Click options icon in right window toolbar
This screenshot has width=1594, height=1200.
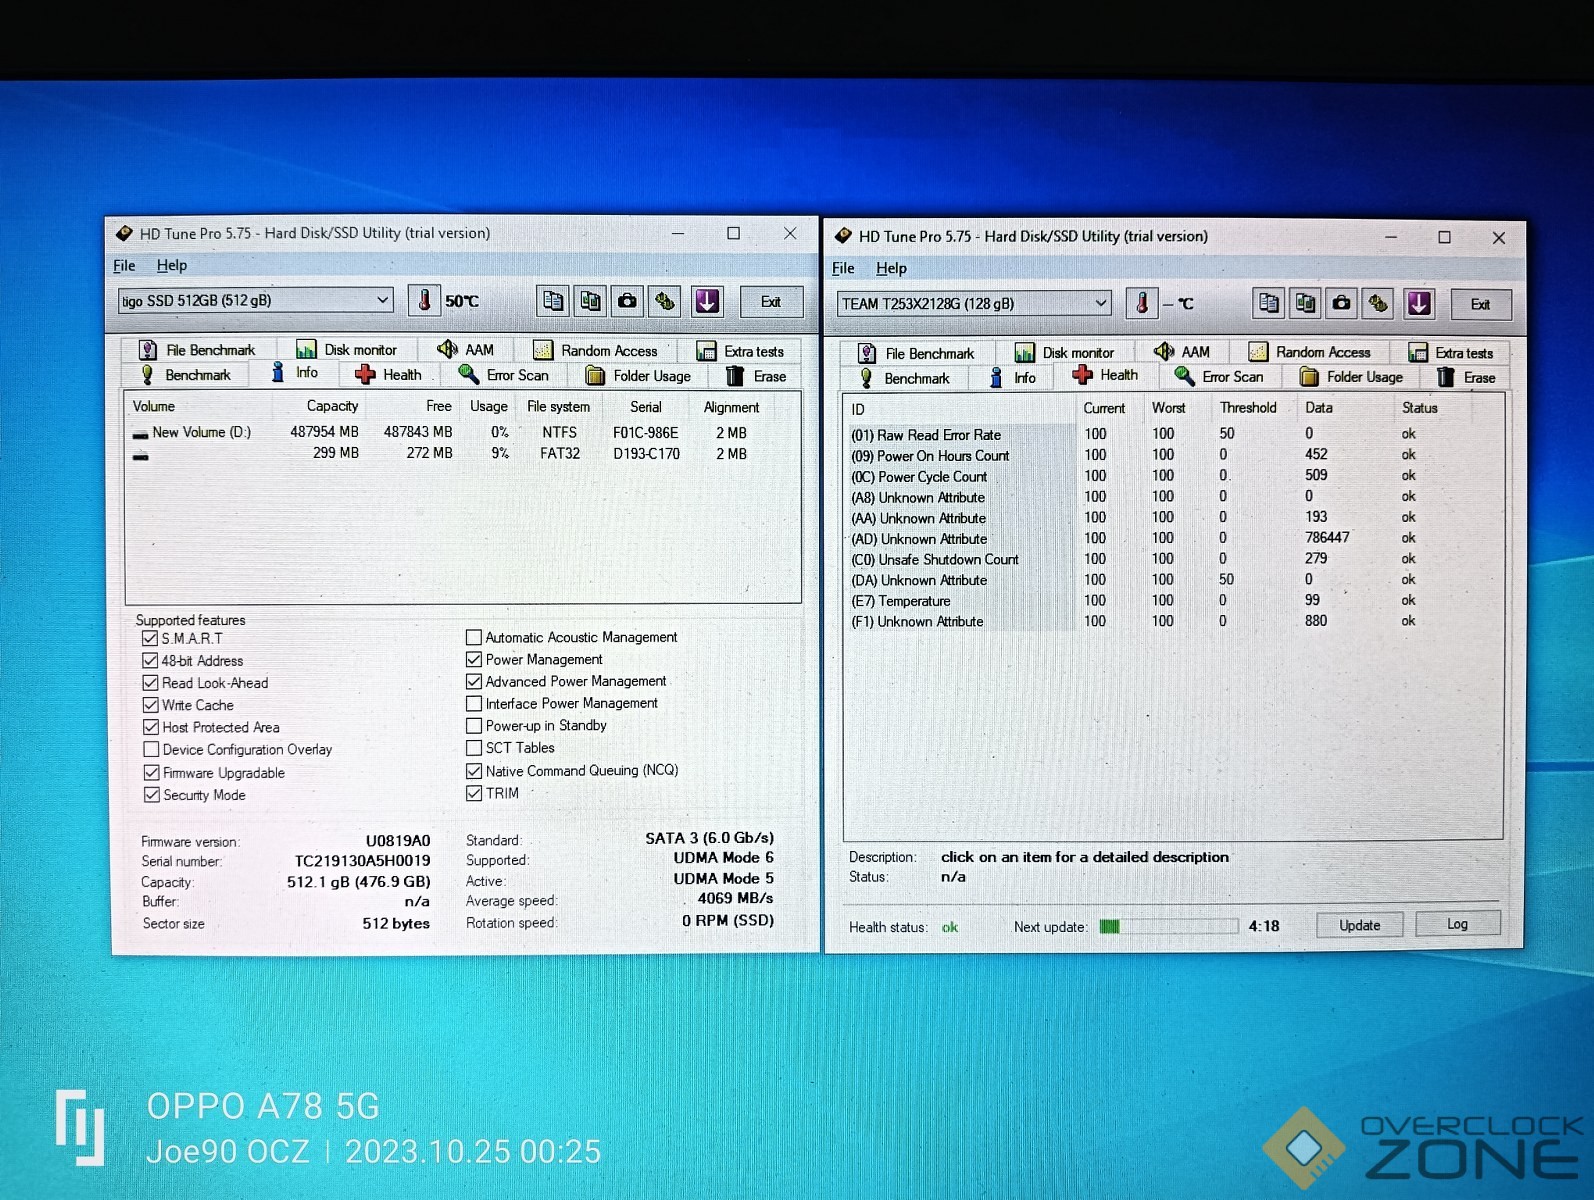coord(1379,303)
